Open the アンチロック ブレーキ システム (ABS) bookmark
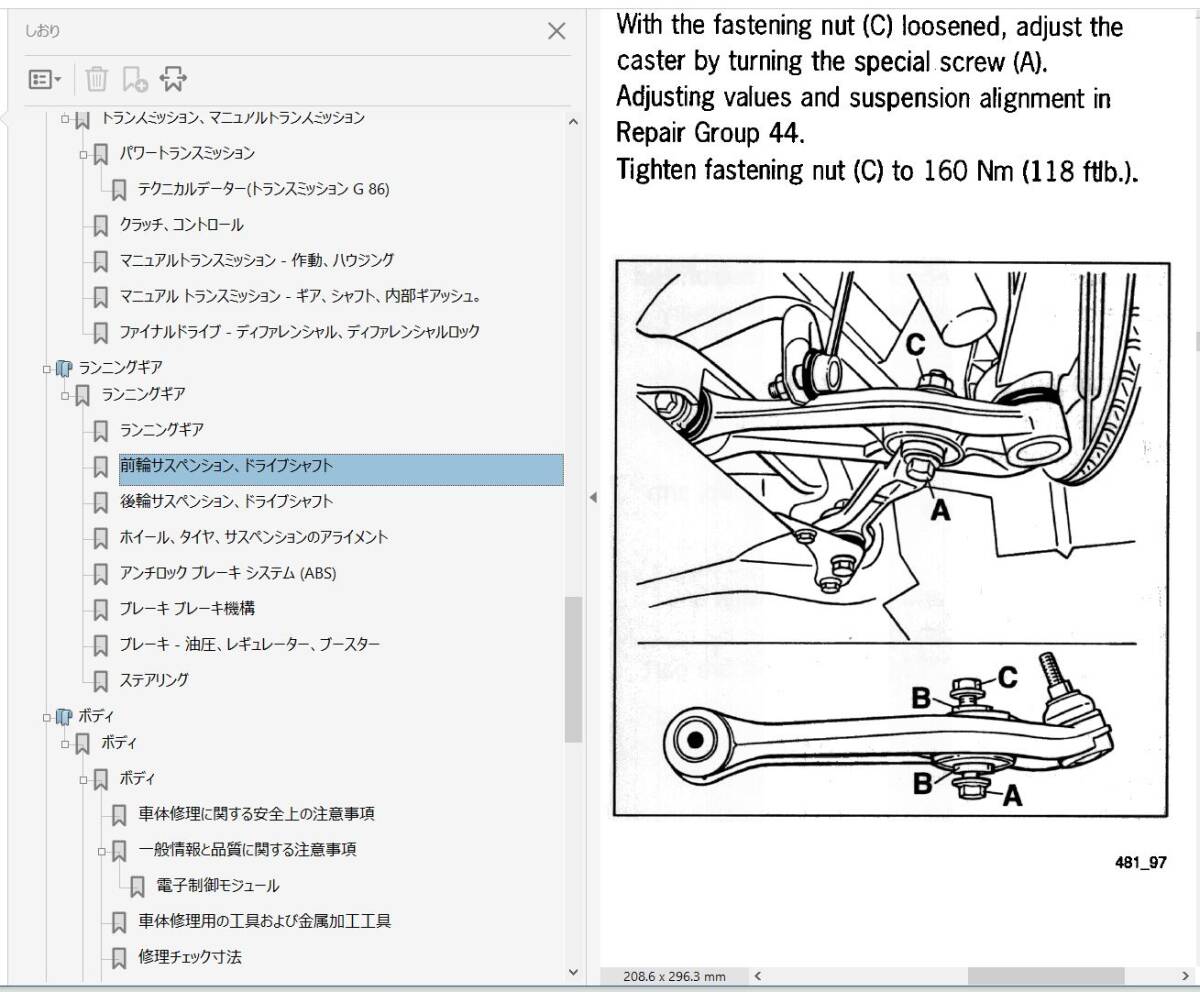The height and width of the screenshot is (992, 1200). coord(230,573)
